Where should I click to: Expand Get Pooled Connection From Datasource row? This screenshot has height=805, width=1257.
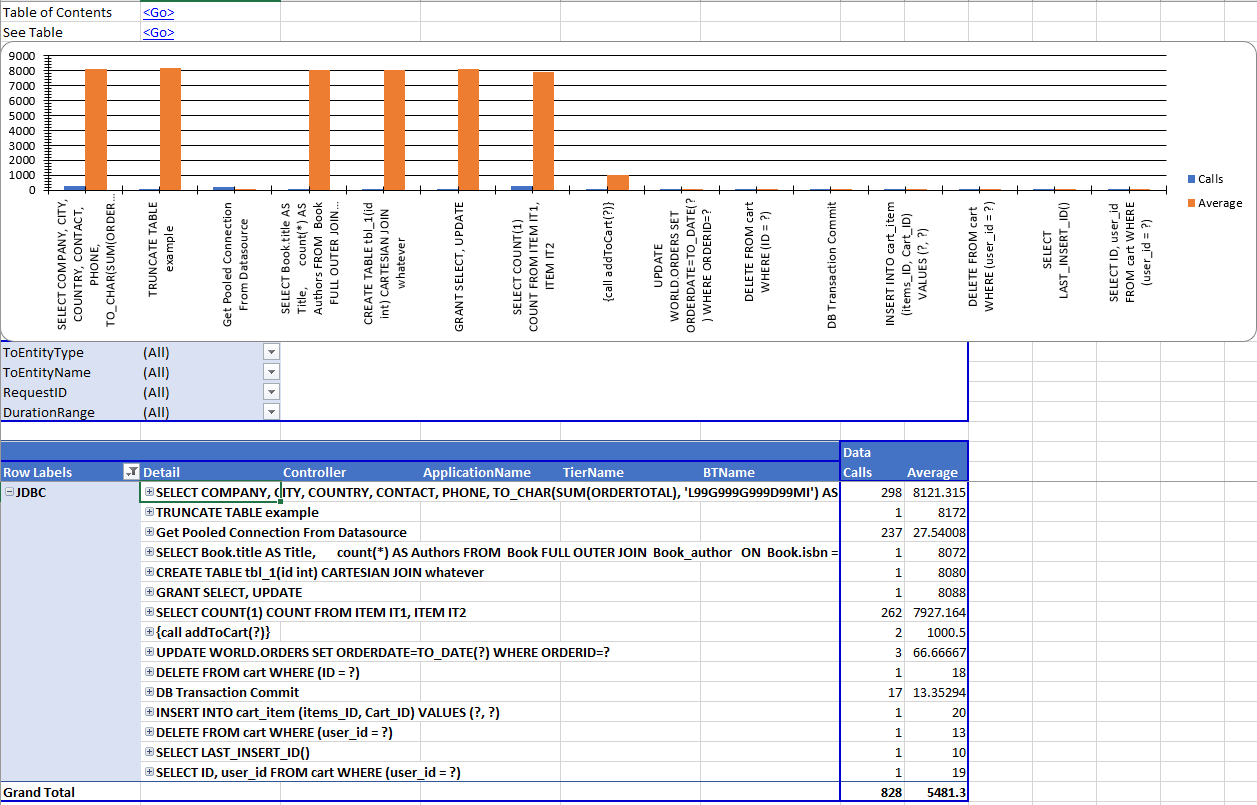[x=150, y=532]
